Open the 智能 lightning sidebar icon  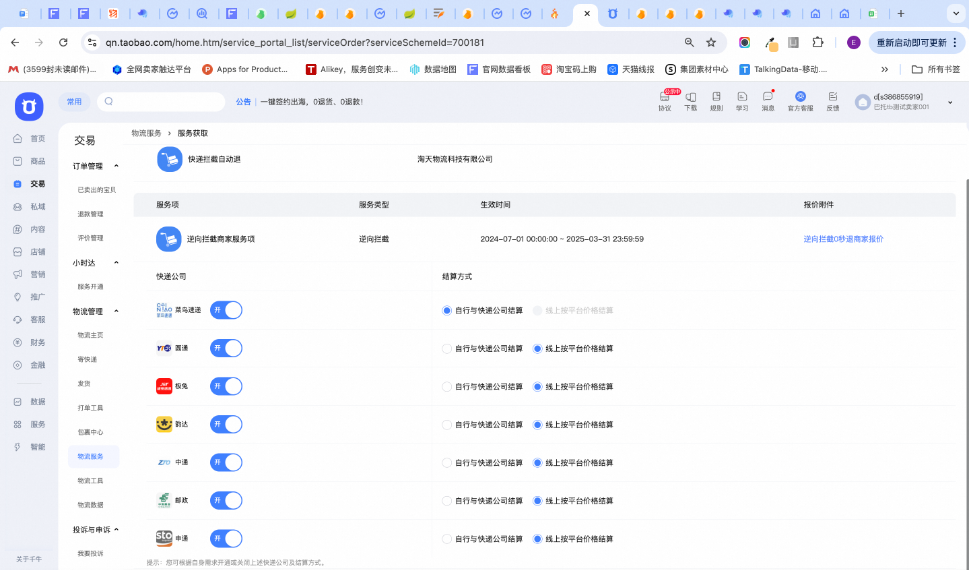(17, 447)
